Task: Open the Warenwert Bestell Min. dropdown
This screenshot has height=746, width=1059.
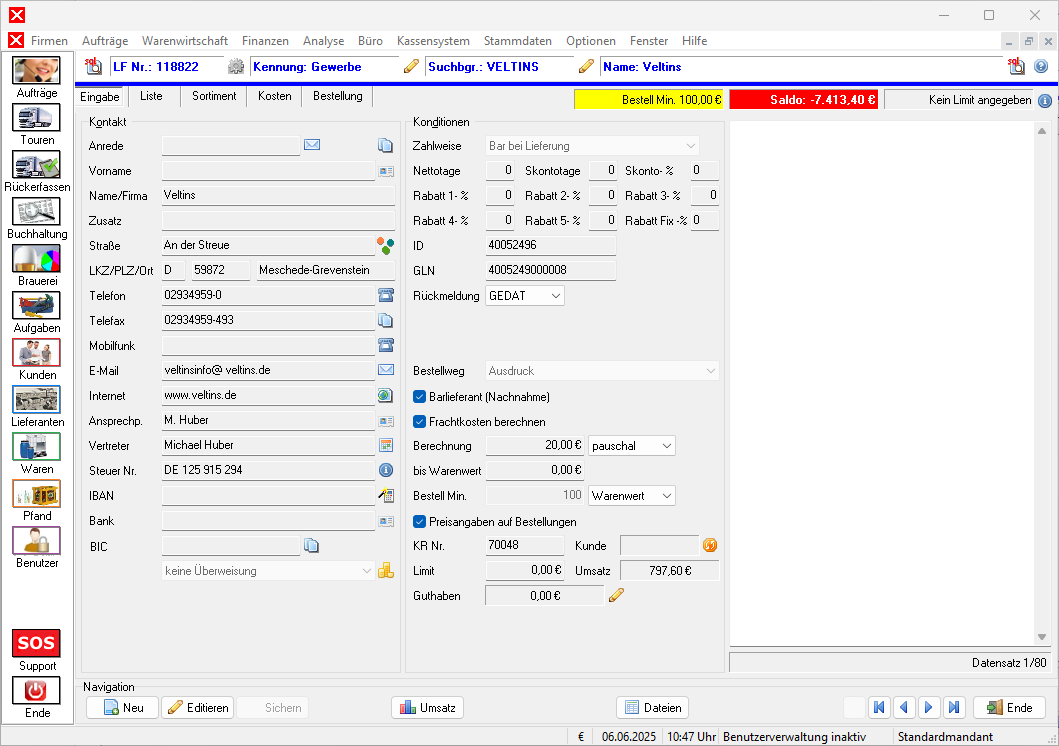Action: [x=666, y=495]
